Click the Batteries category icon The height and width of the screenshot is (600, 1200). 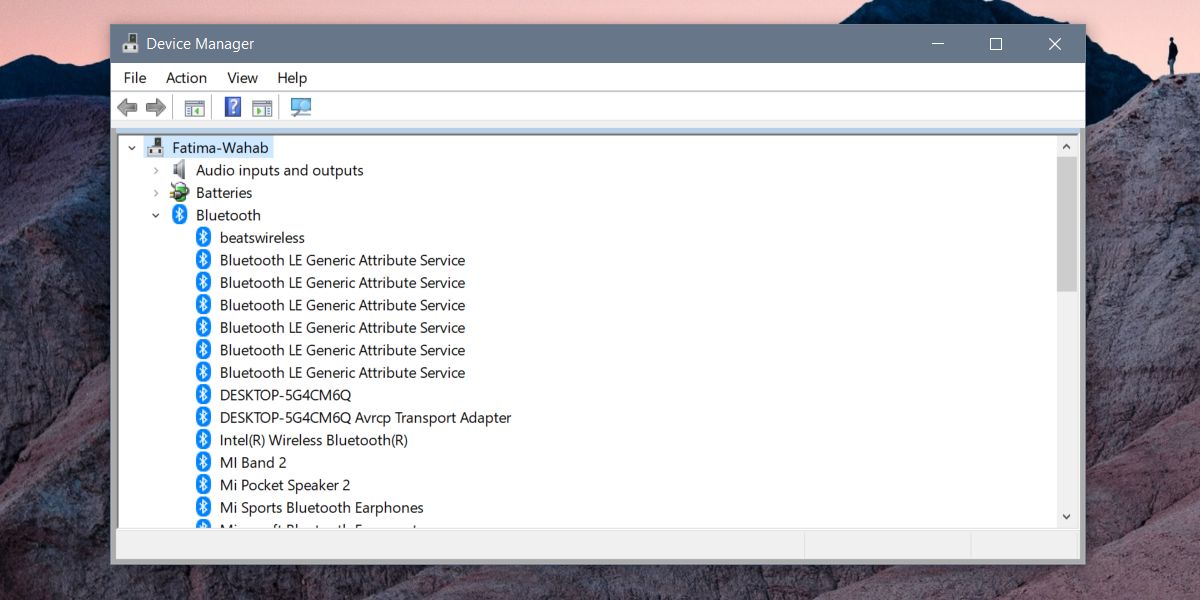[x=179, y=192]
